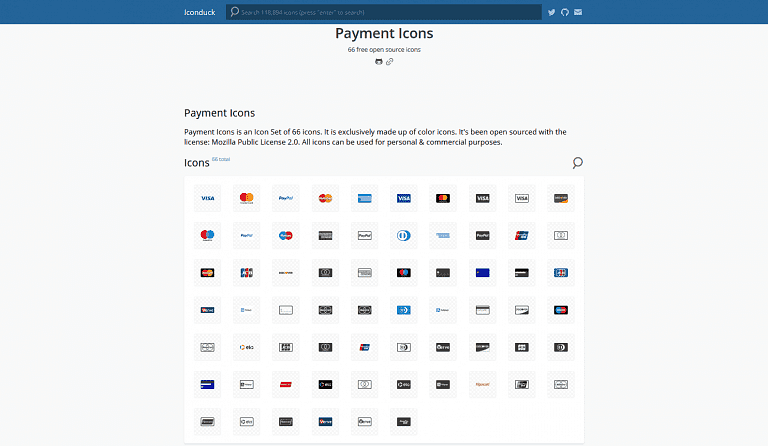Click the magnifier icon beside Icons heading

[577, 163]
